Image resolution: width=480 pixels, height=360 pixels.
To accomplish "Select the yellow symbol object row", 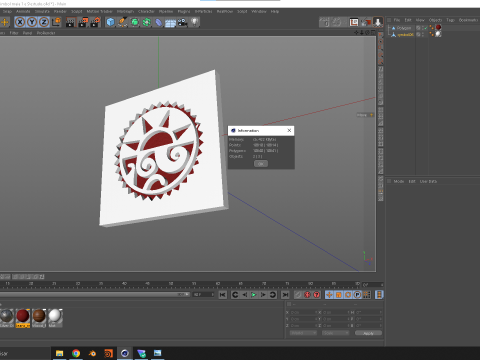I will pyautogui.click(x=405, y=34).
